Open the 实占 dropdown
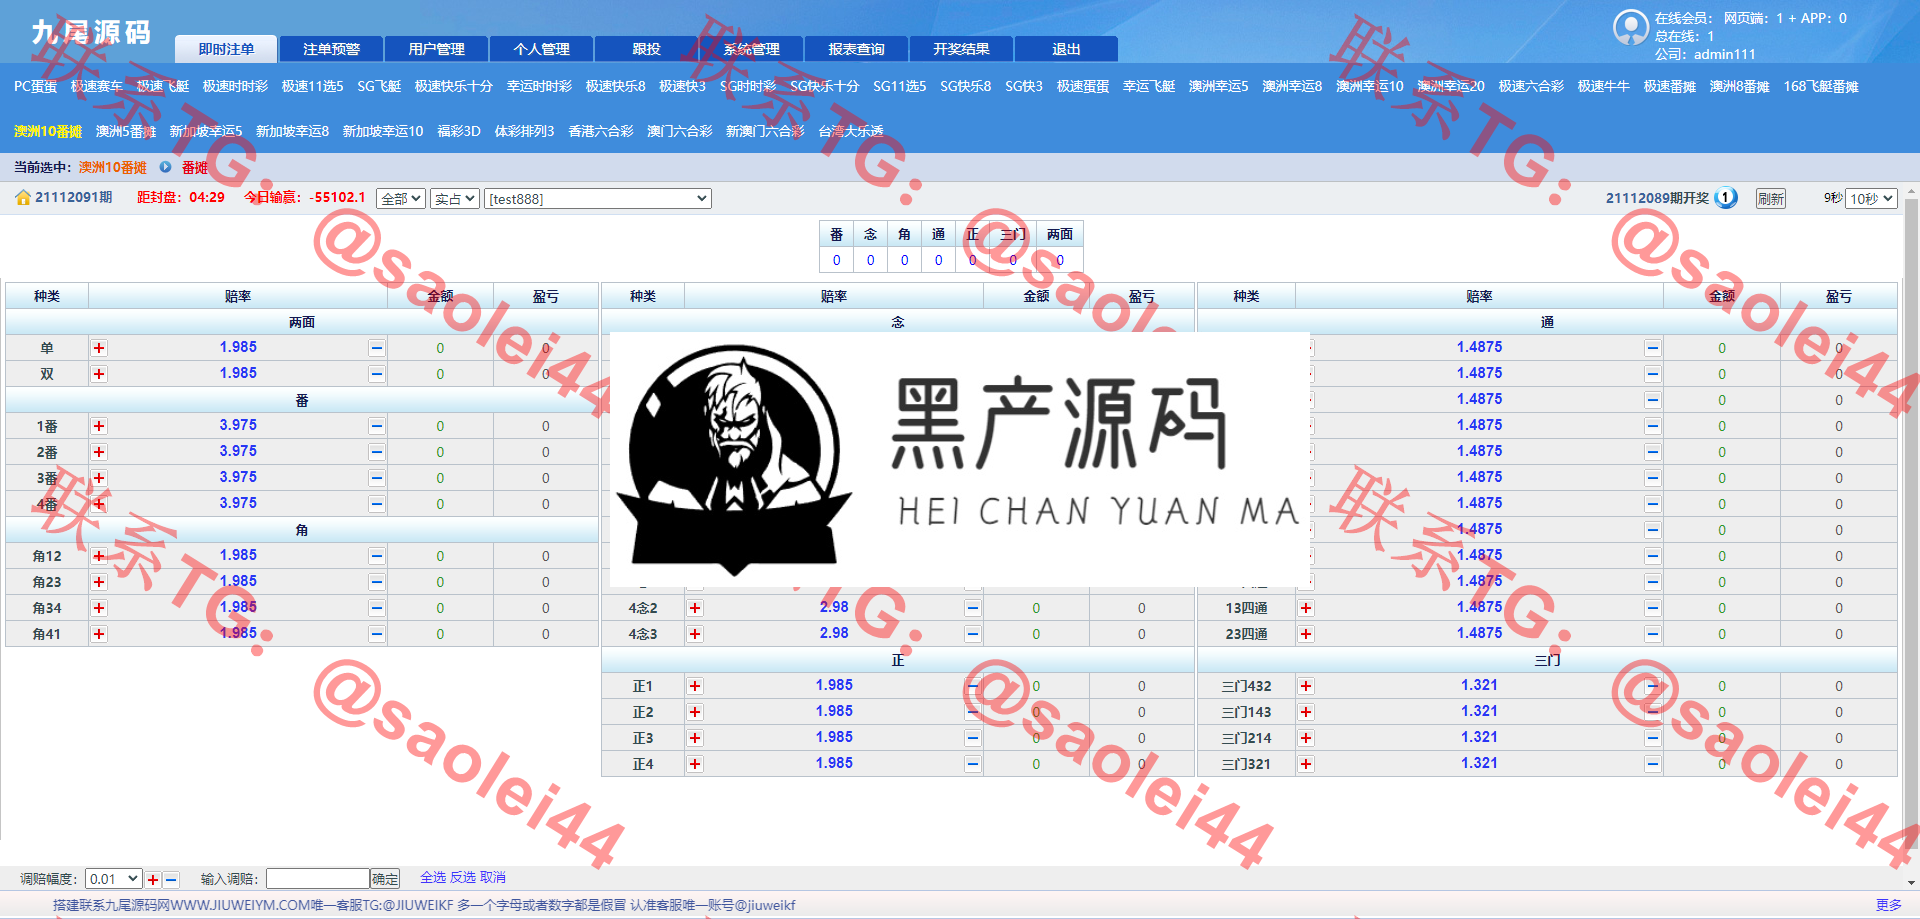Image resolution: width=1920 pixels, height=919 pixels. point(455,199)
